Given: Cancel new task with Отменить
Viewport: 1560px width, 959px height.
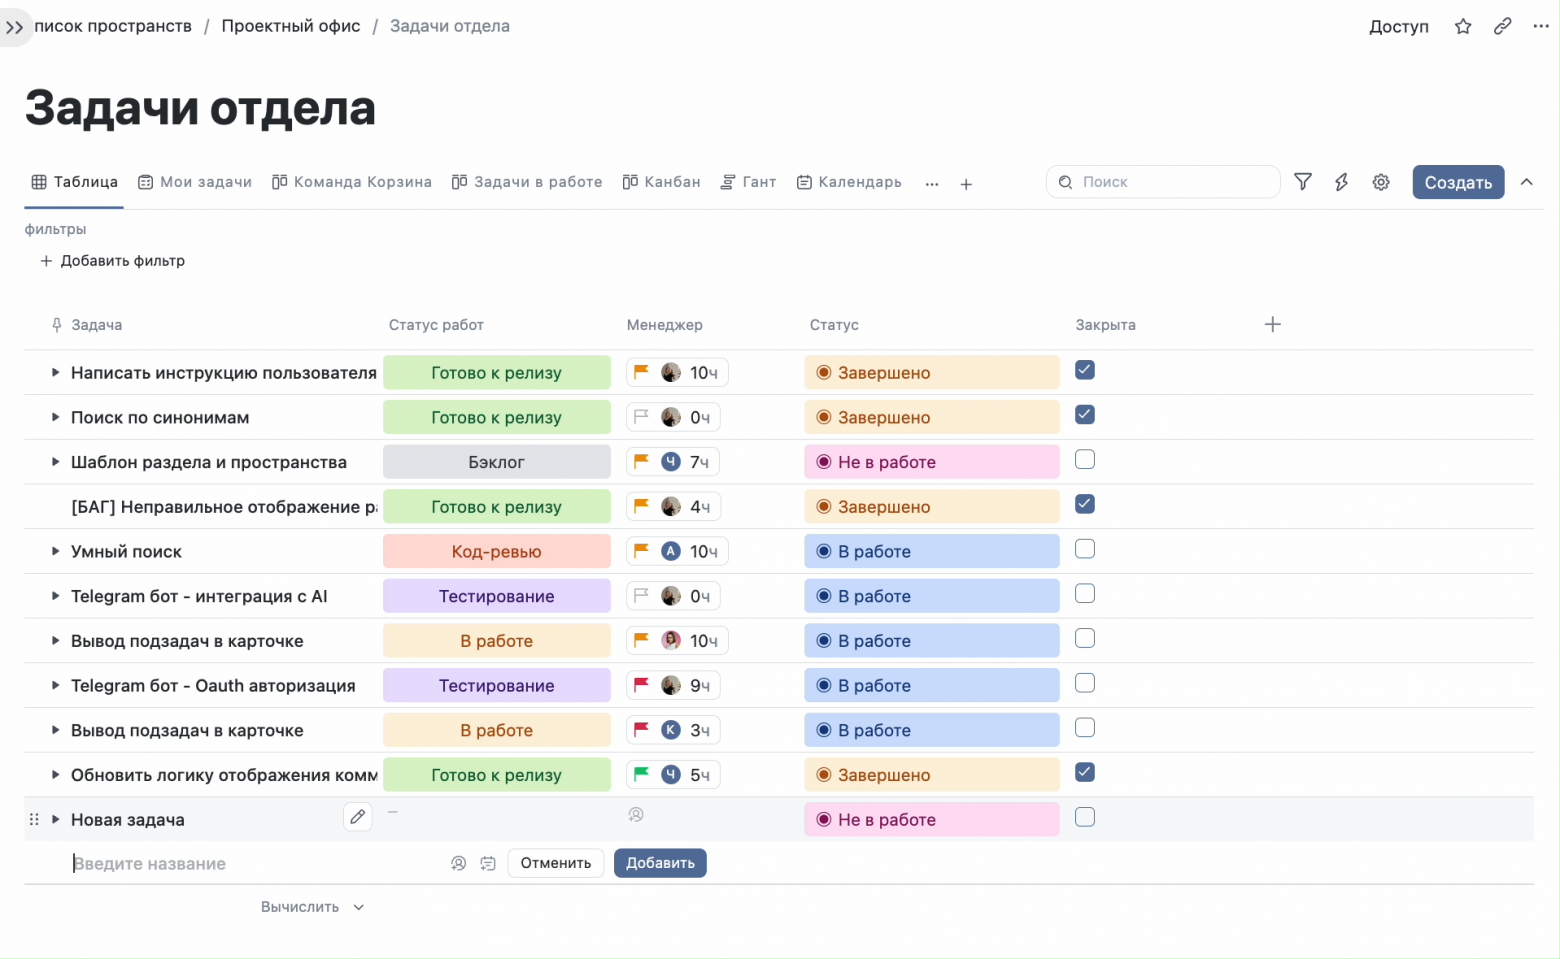Looking at the screenshot, I should [555, 863].
